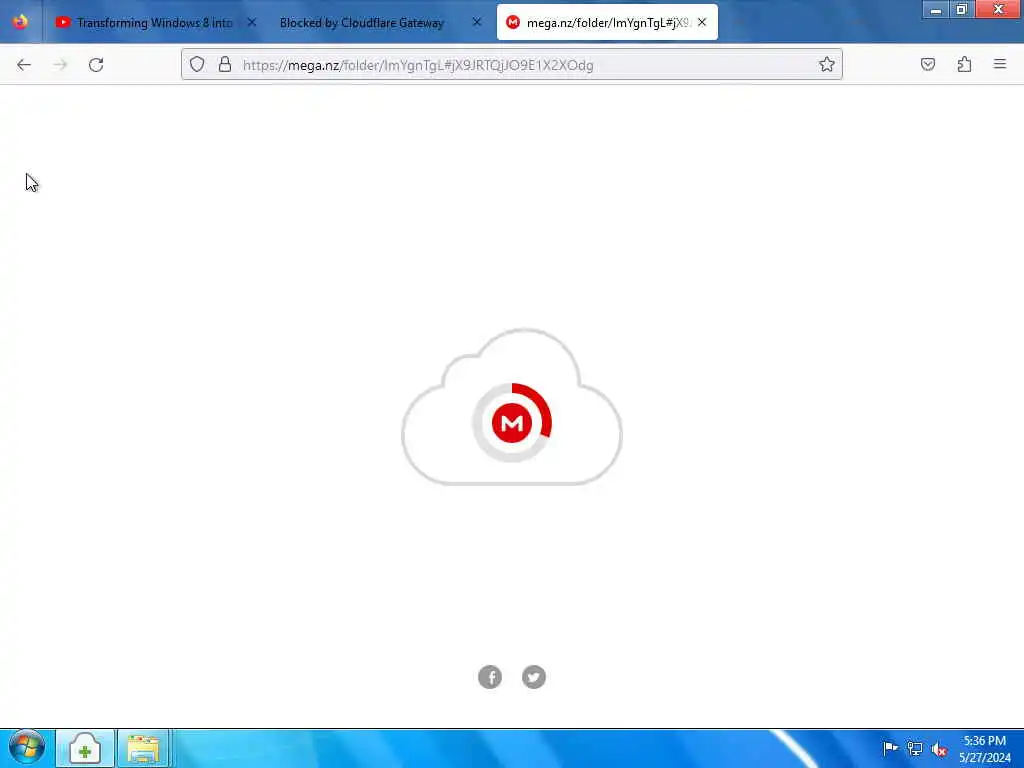Viewport: 1024px width, 768px height.
Task: Save page to Pocket
Action: (928, 65)
